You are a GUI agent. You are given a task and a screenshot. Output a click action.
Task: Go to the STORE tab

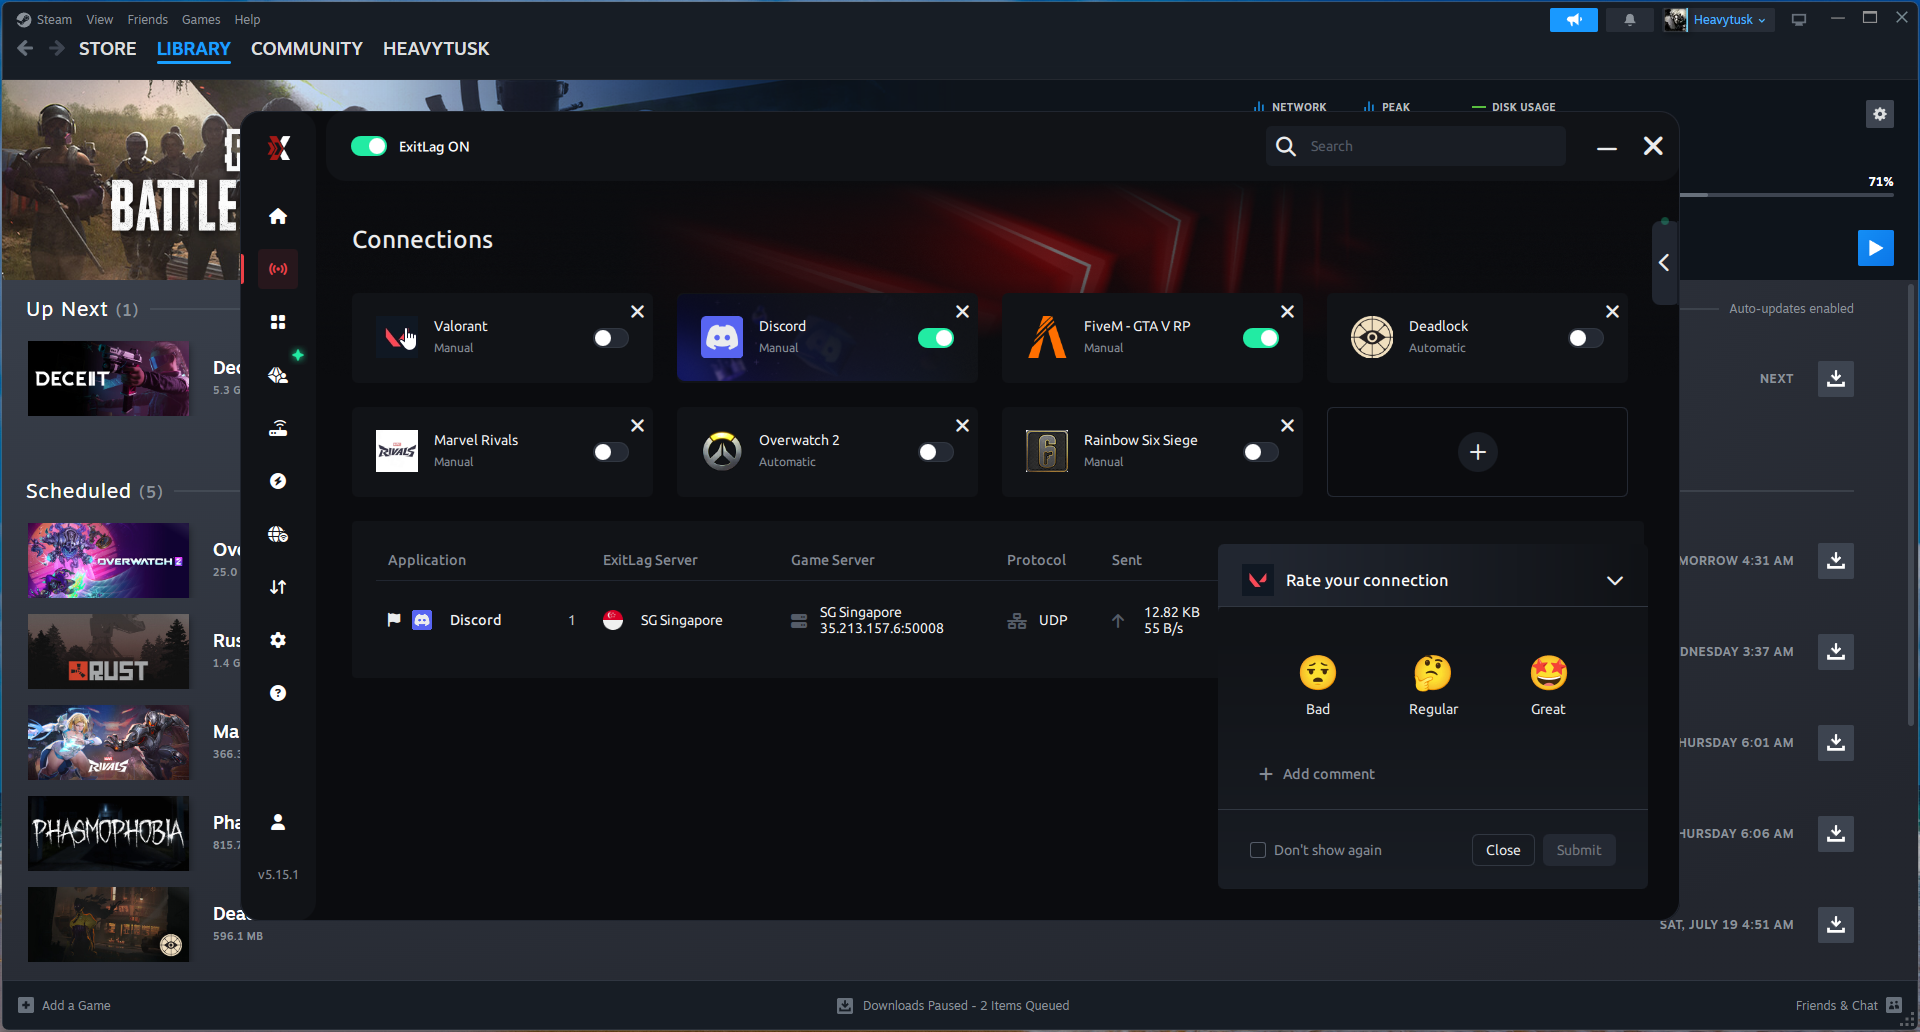pos(108,49)
